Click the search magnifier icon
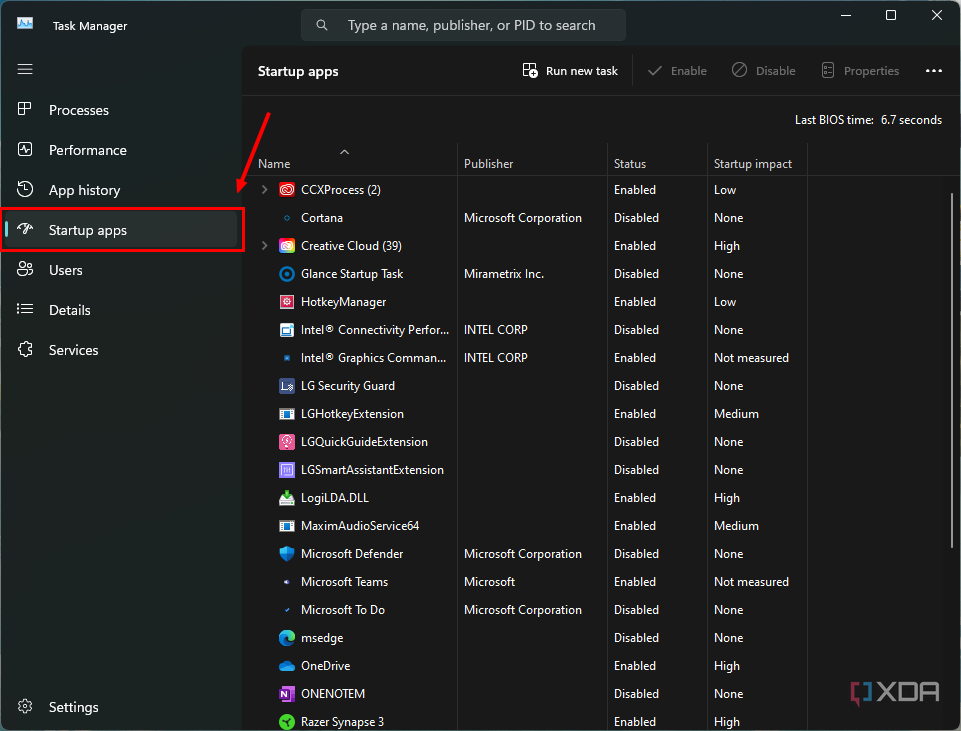The height and width of the screenshot is (731, 961). [322, 25]
